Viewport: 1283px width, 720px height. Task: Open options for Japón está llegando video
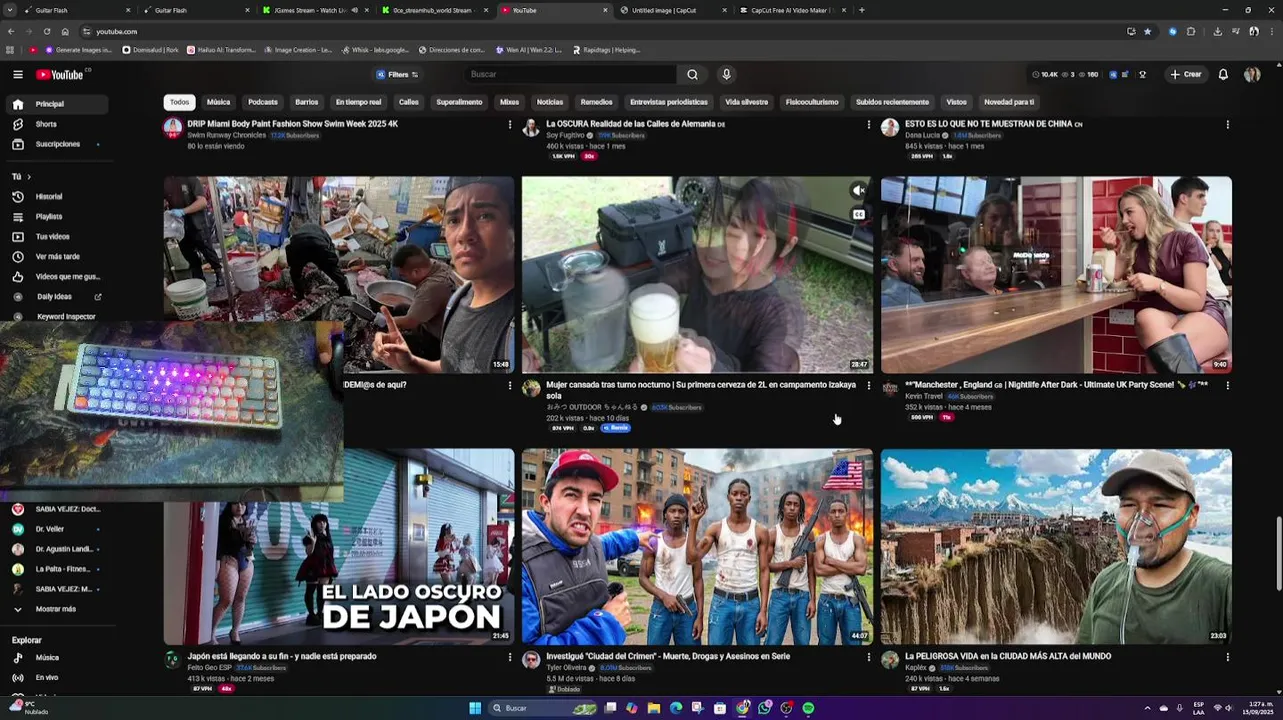point(509,657)
